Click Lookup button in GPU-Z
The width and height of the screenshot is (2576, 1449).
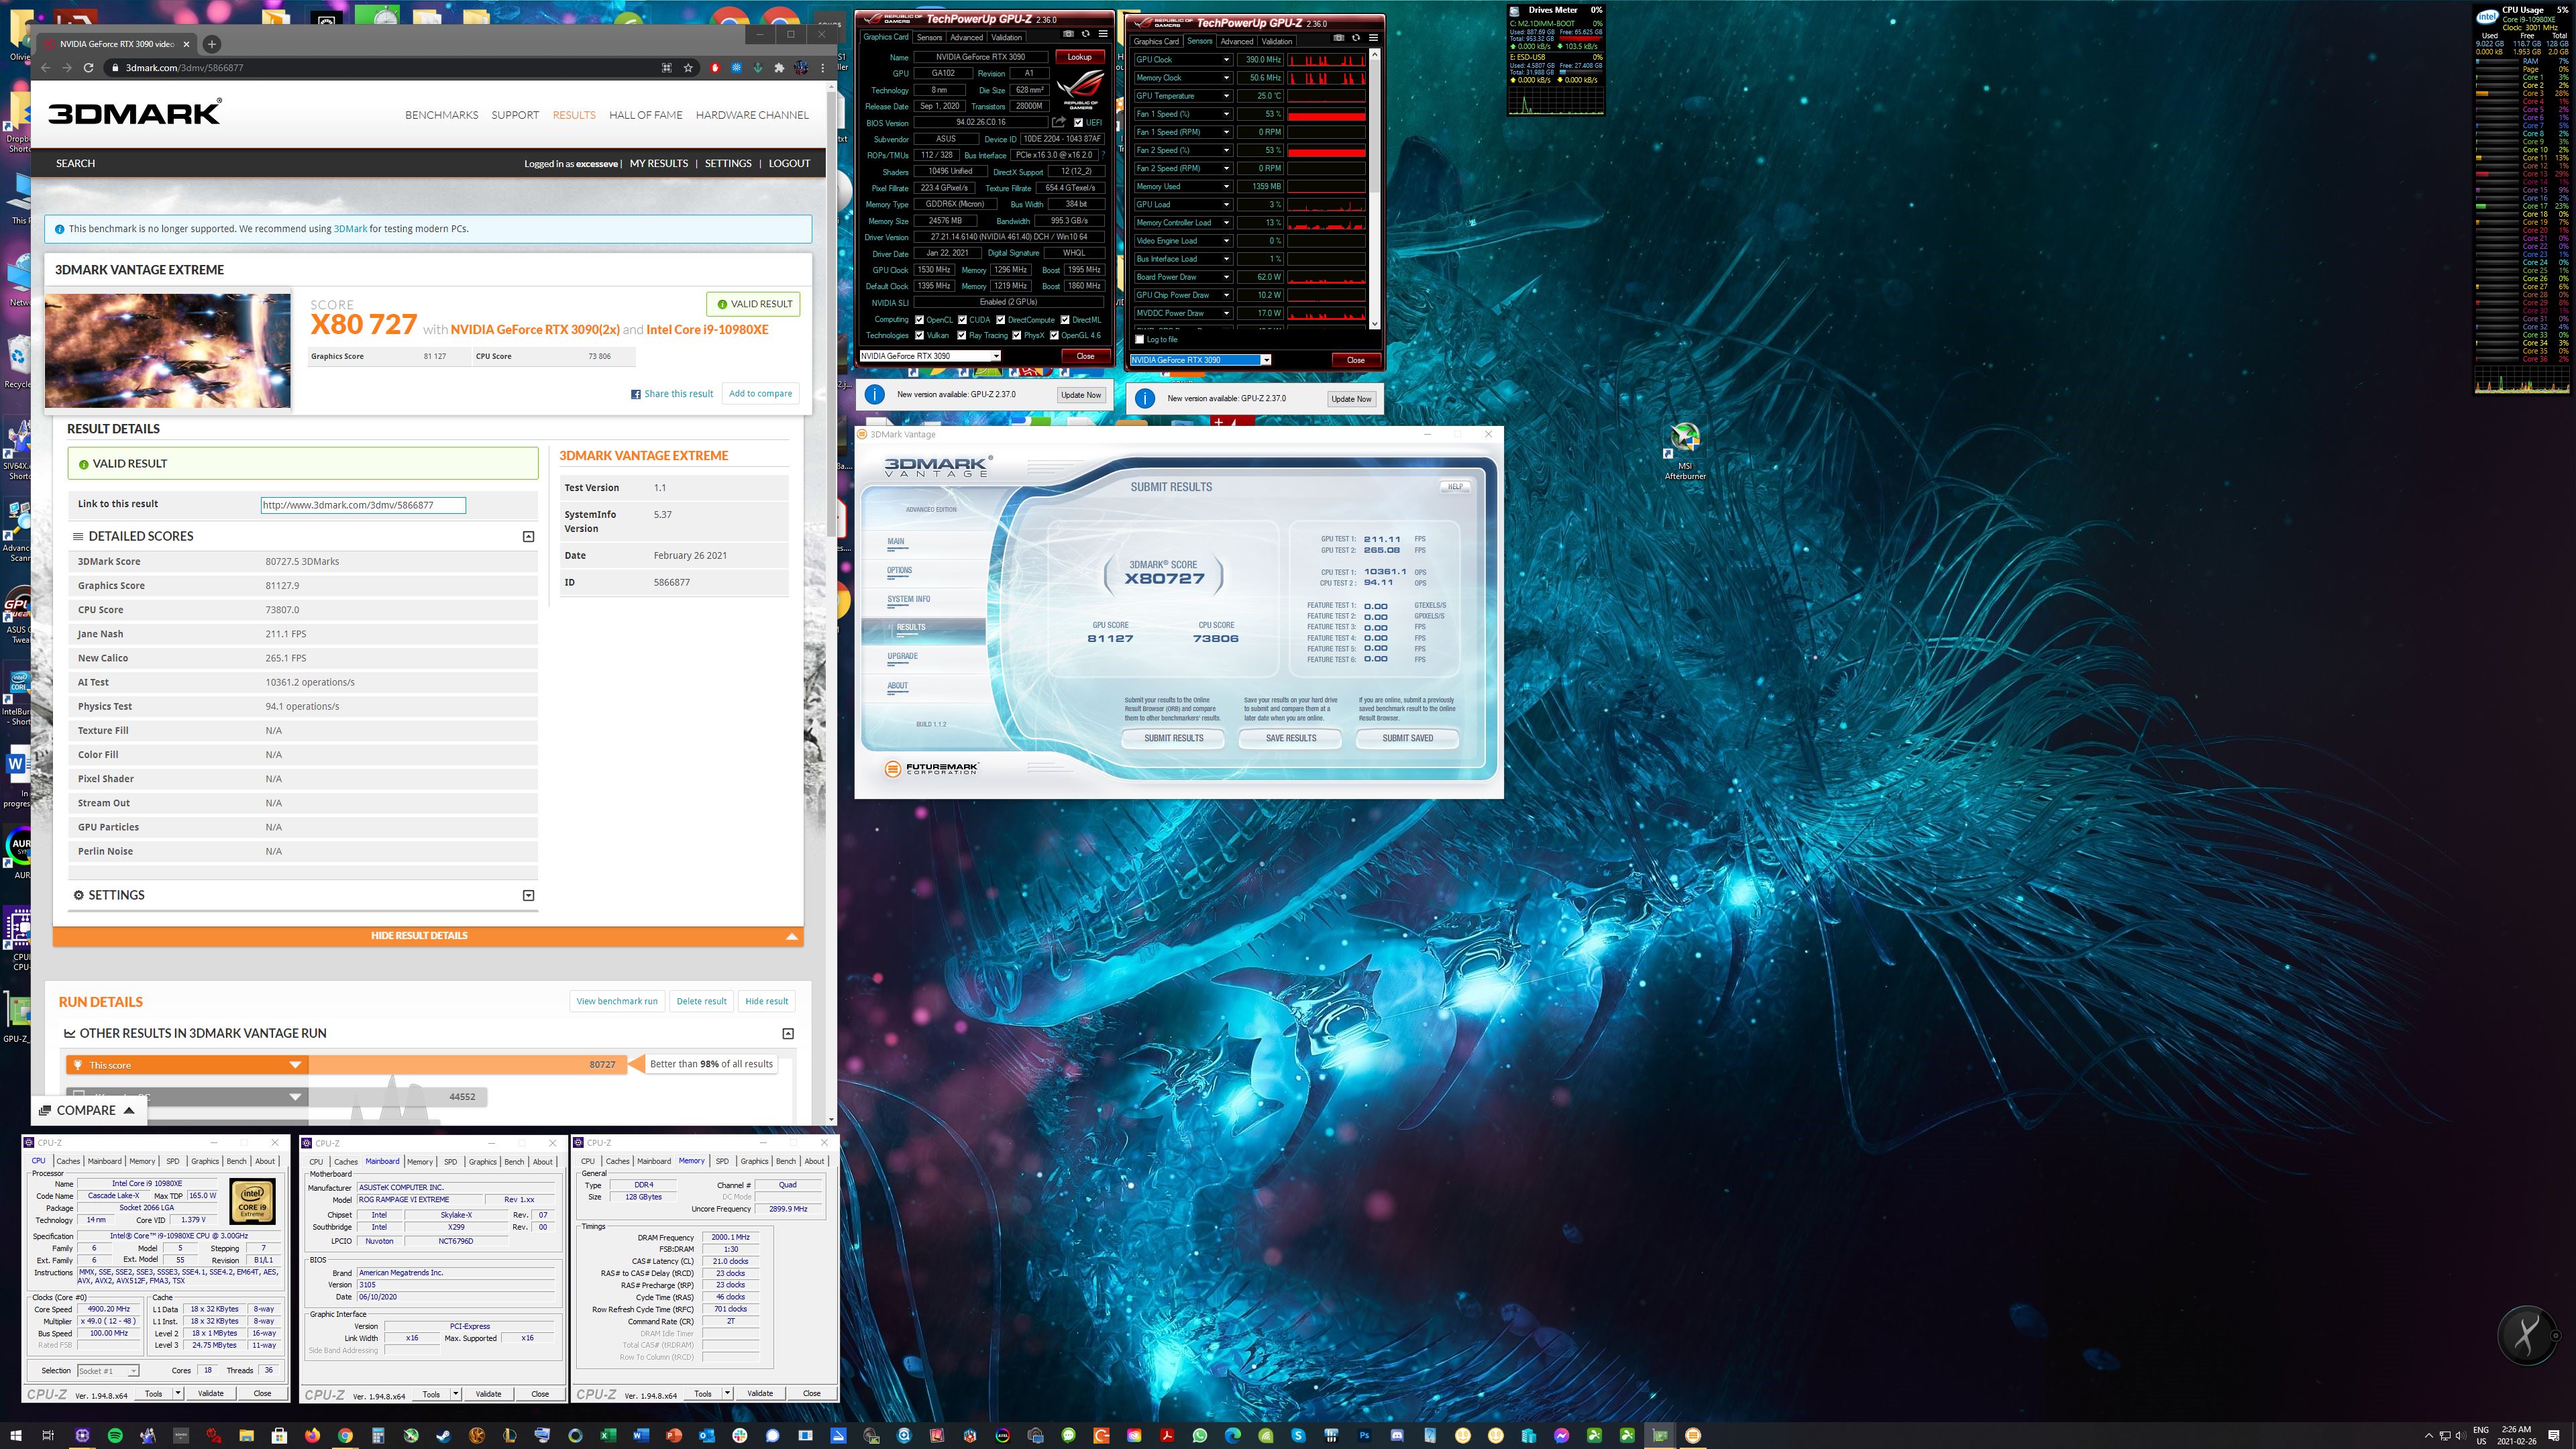click(1079, 57)
